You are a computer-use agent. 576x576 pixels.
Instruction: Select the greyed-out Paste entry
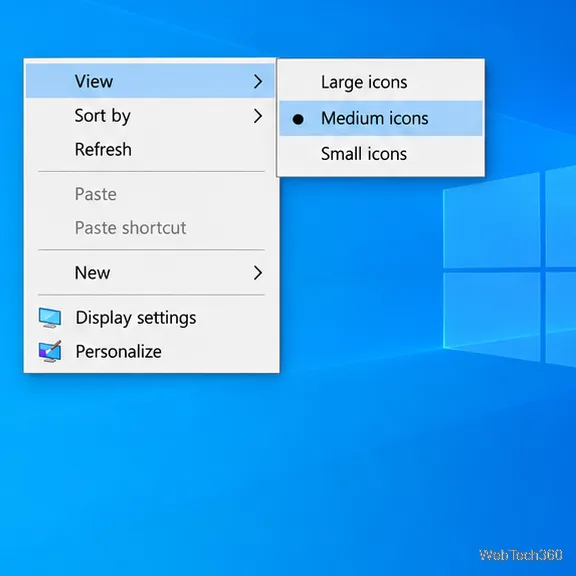150,194
